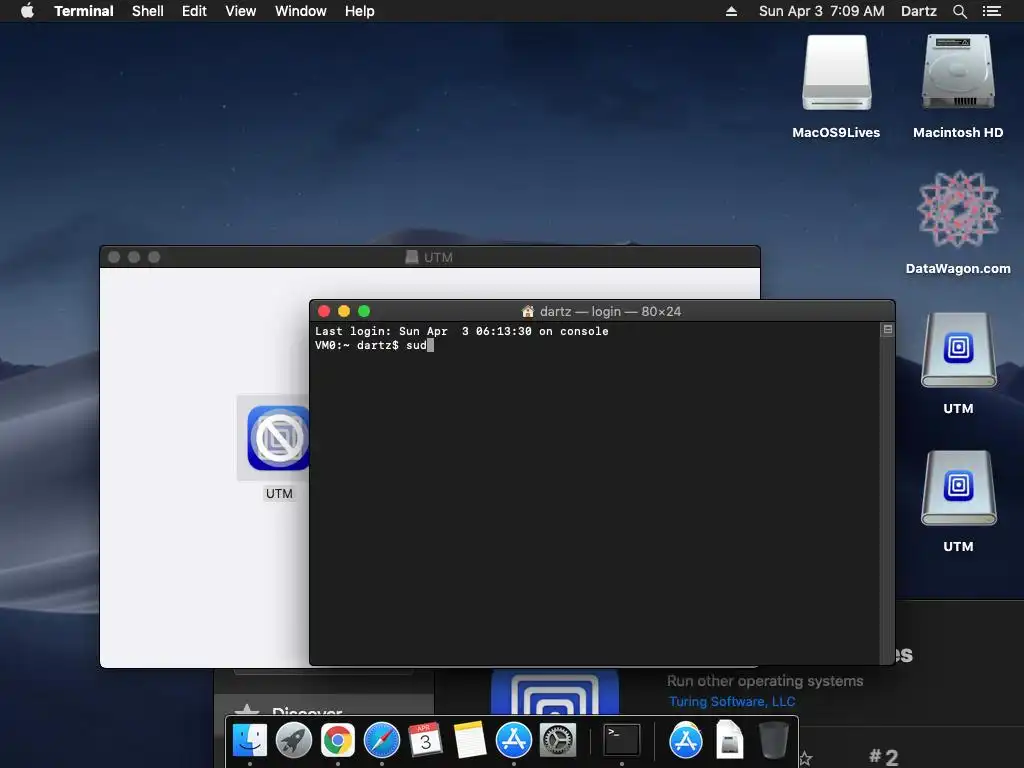The image size is (1024, 768).
Task: Click the UTM app icon in App Store
Action: click(554, 692)
